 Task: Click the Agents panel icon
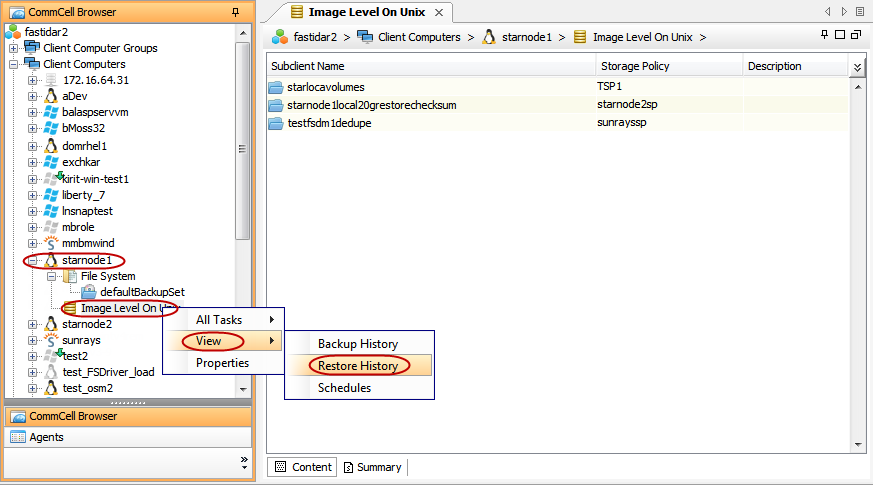18,437
